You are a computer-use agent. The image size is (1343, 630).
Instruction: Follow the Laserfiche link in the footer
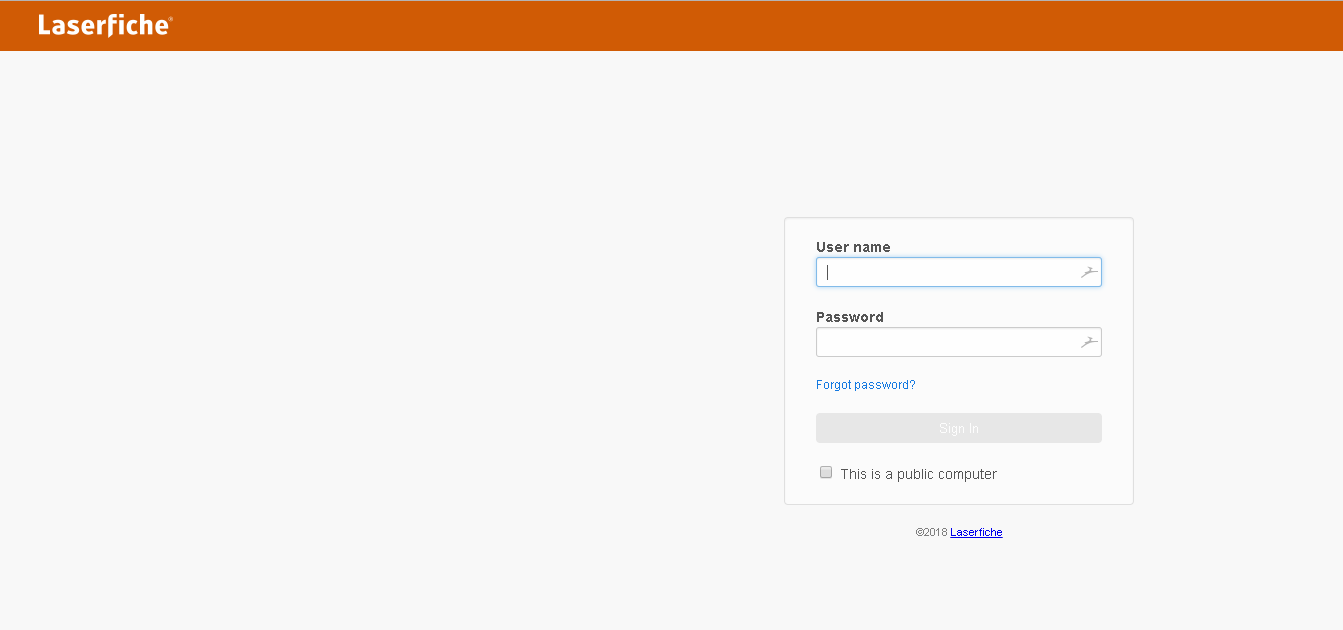coord(976,532)
